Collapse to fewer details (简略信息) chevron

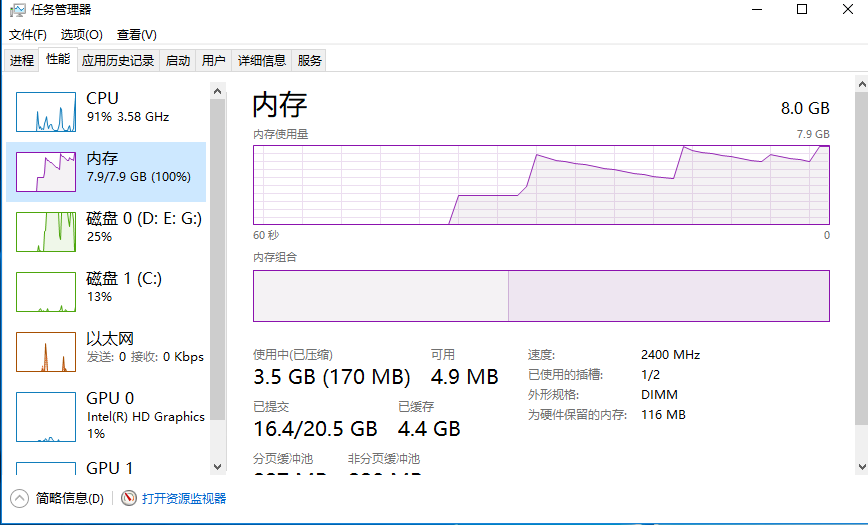tap(19, 498)
